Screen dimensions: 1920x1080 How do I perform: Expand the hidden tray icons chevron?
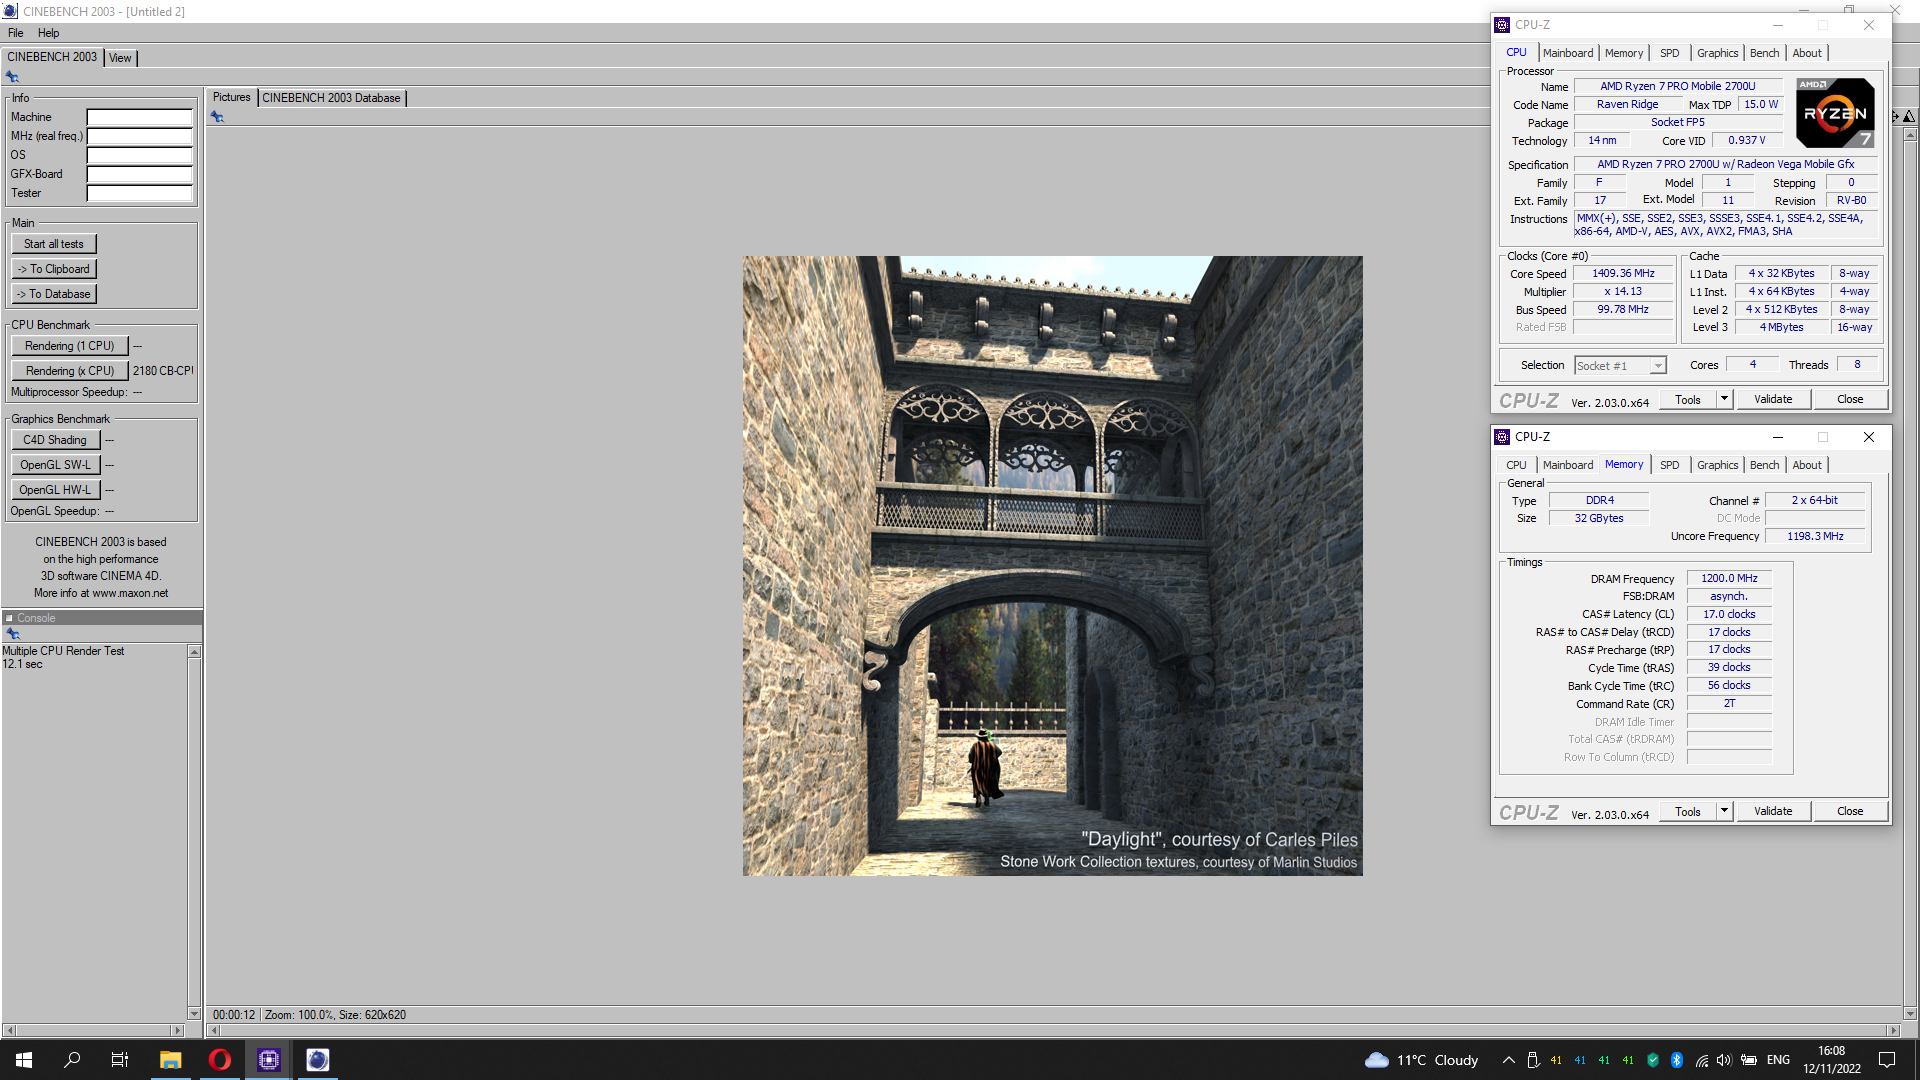point(1508,1060)
